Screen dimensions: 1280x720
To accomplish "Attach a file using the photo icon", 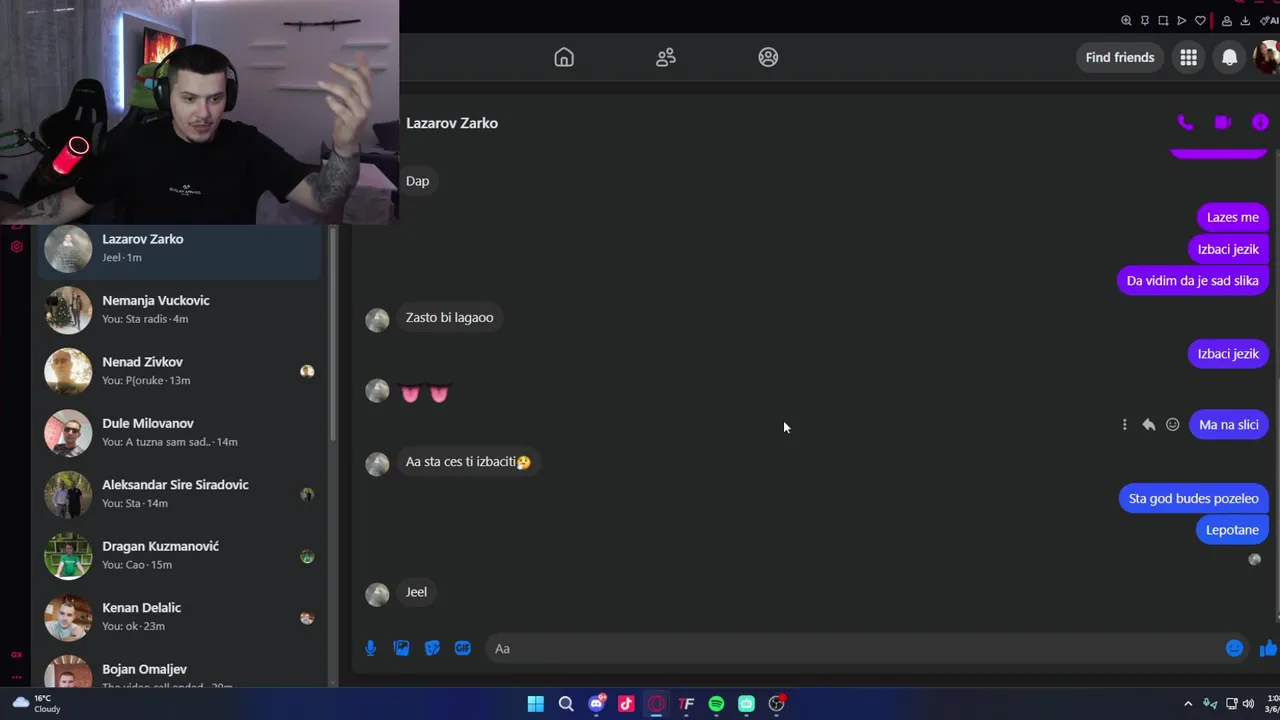I will pos(401,648).
